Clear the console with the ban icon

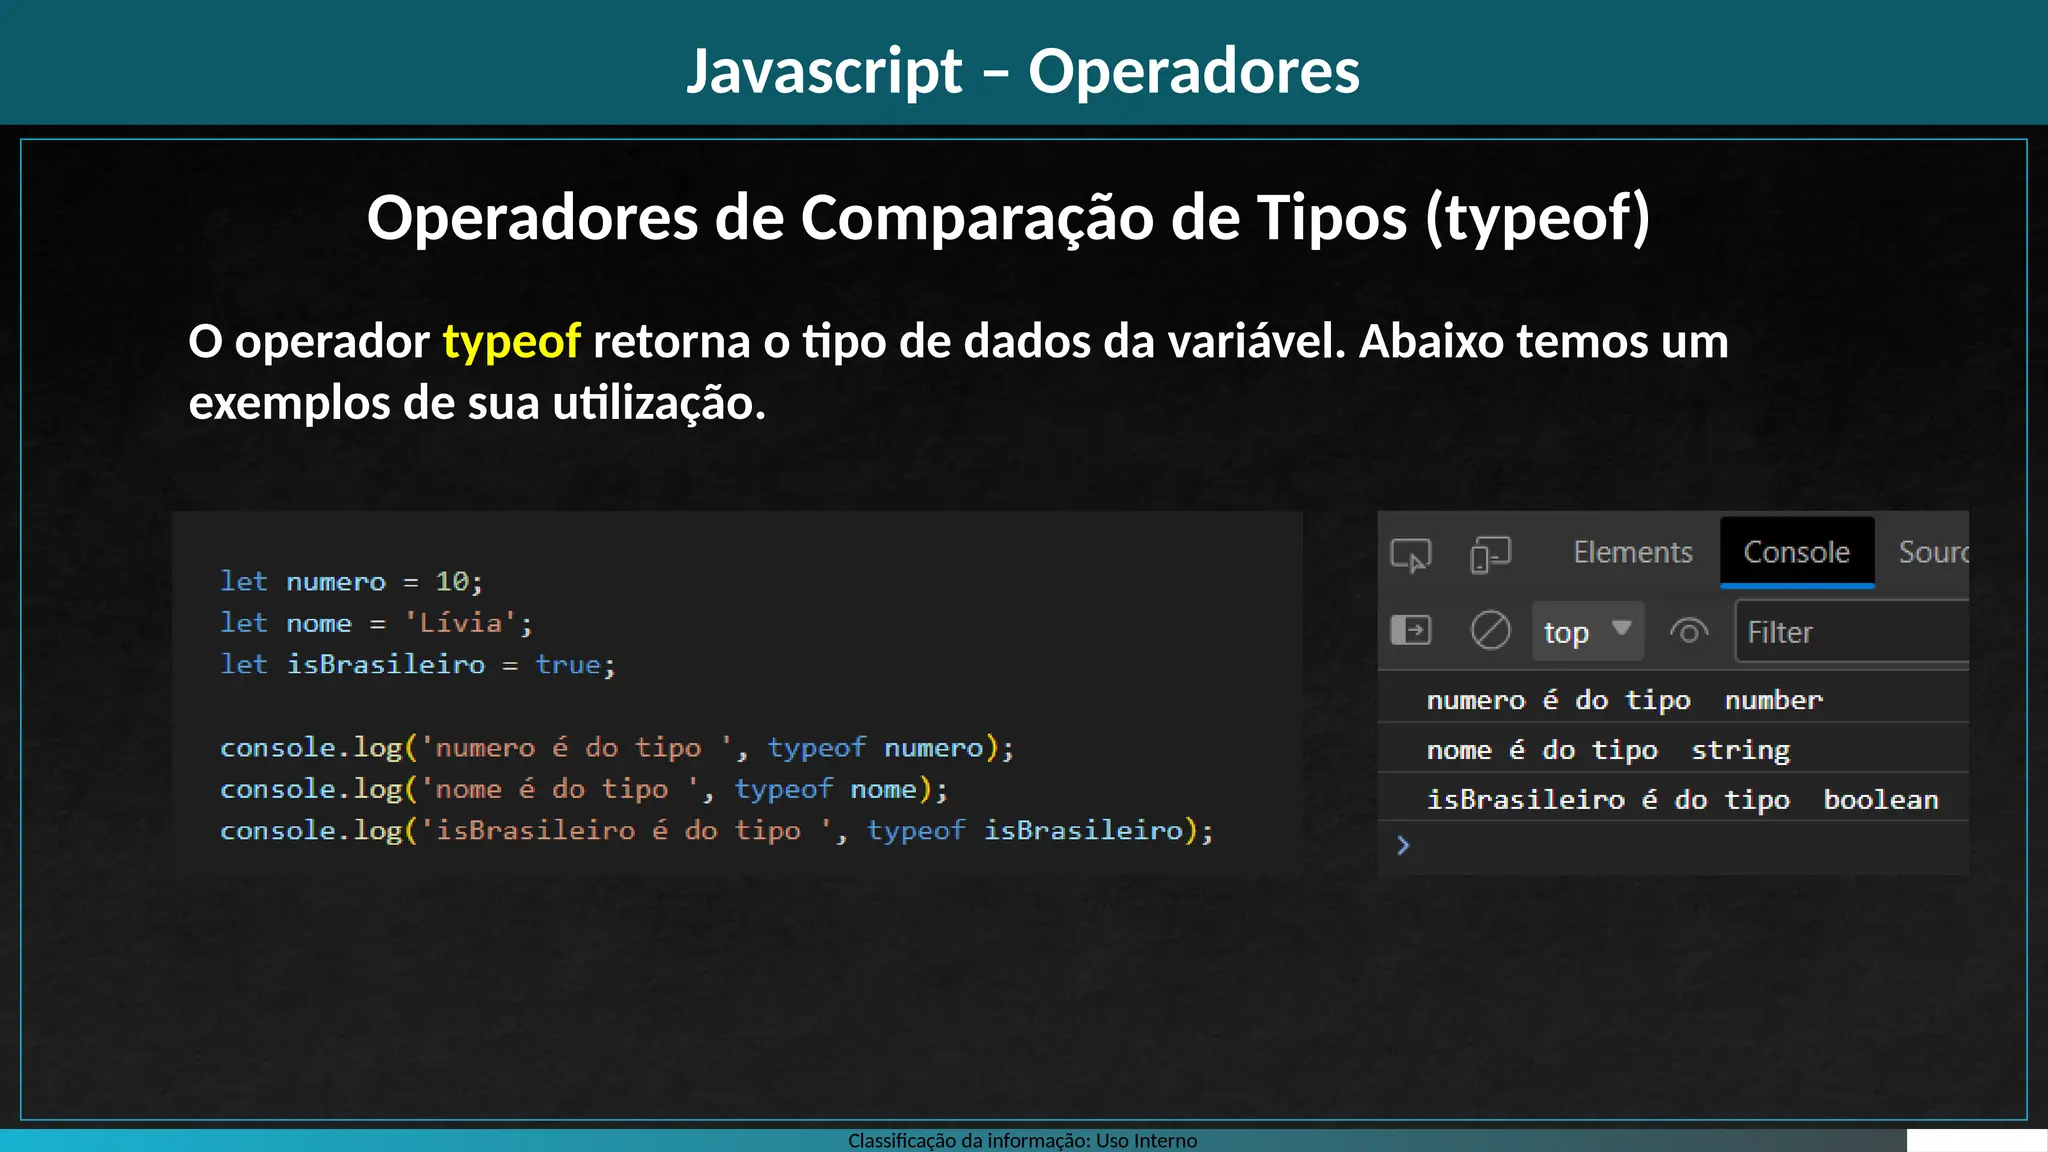pyautogui.click(x=1490, y=631)
